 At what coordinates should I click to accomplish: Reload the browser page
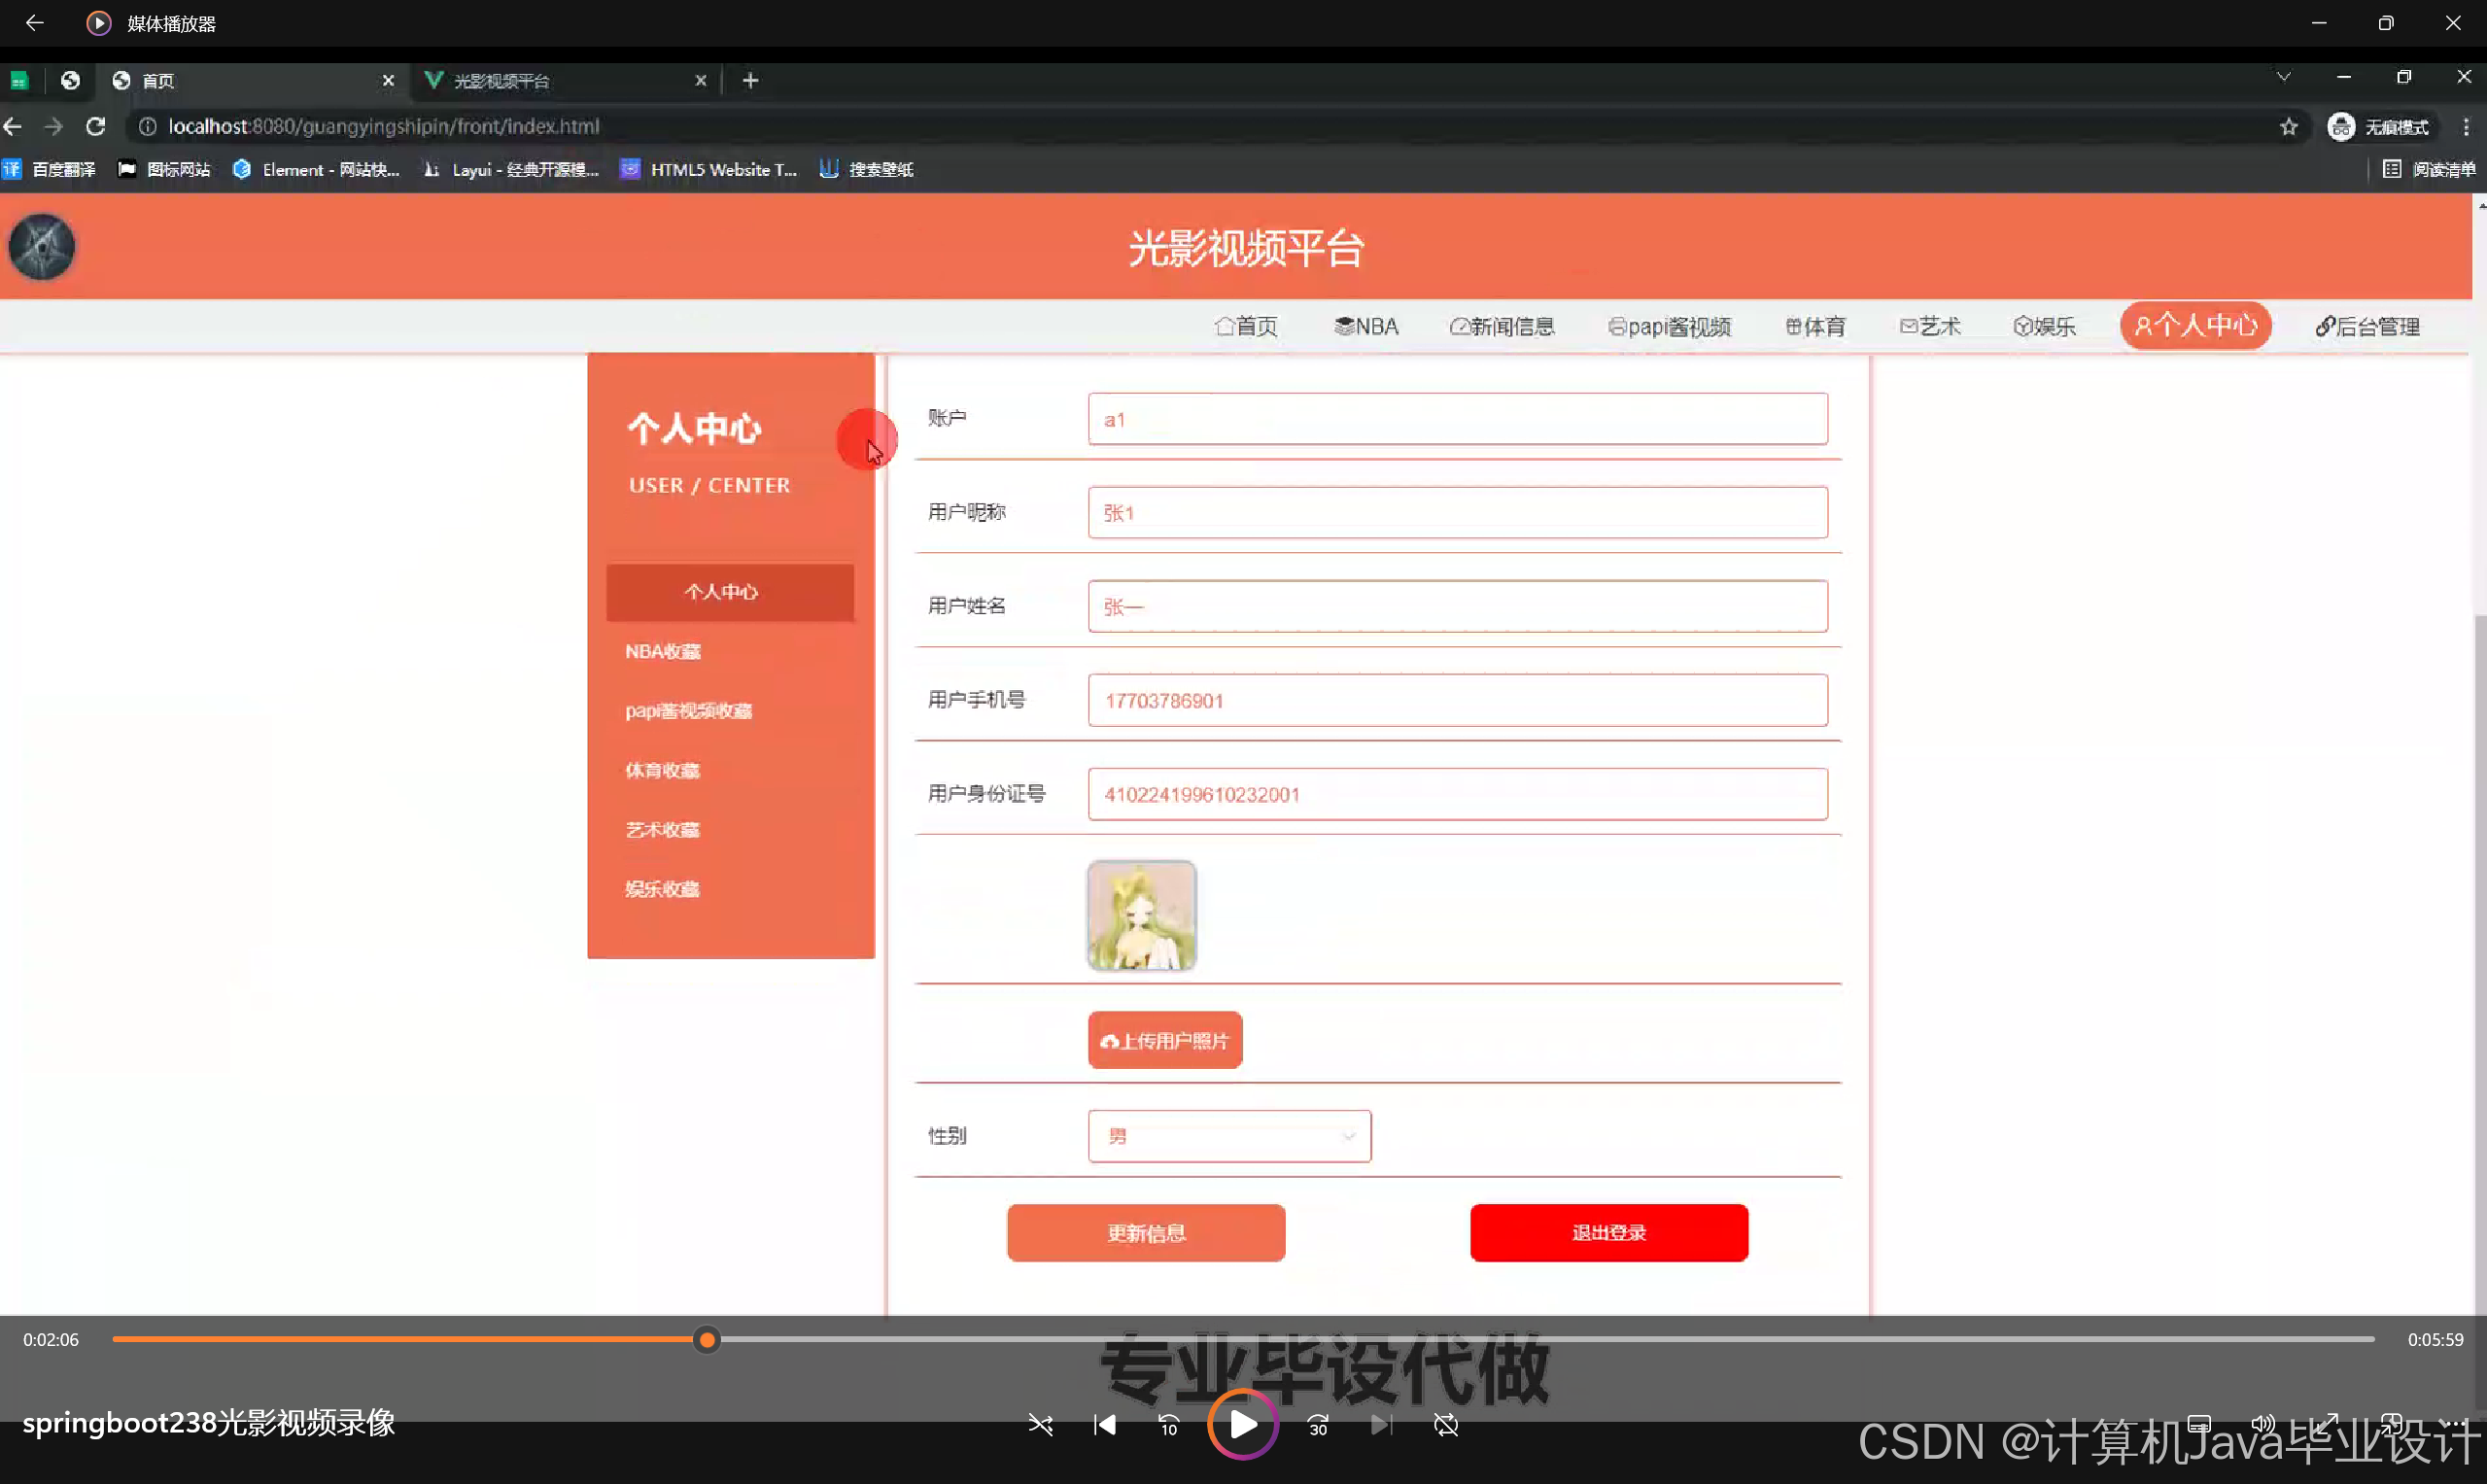pyautogui.click(x=96, y=127)
